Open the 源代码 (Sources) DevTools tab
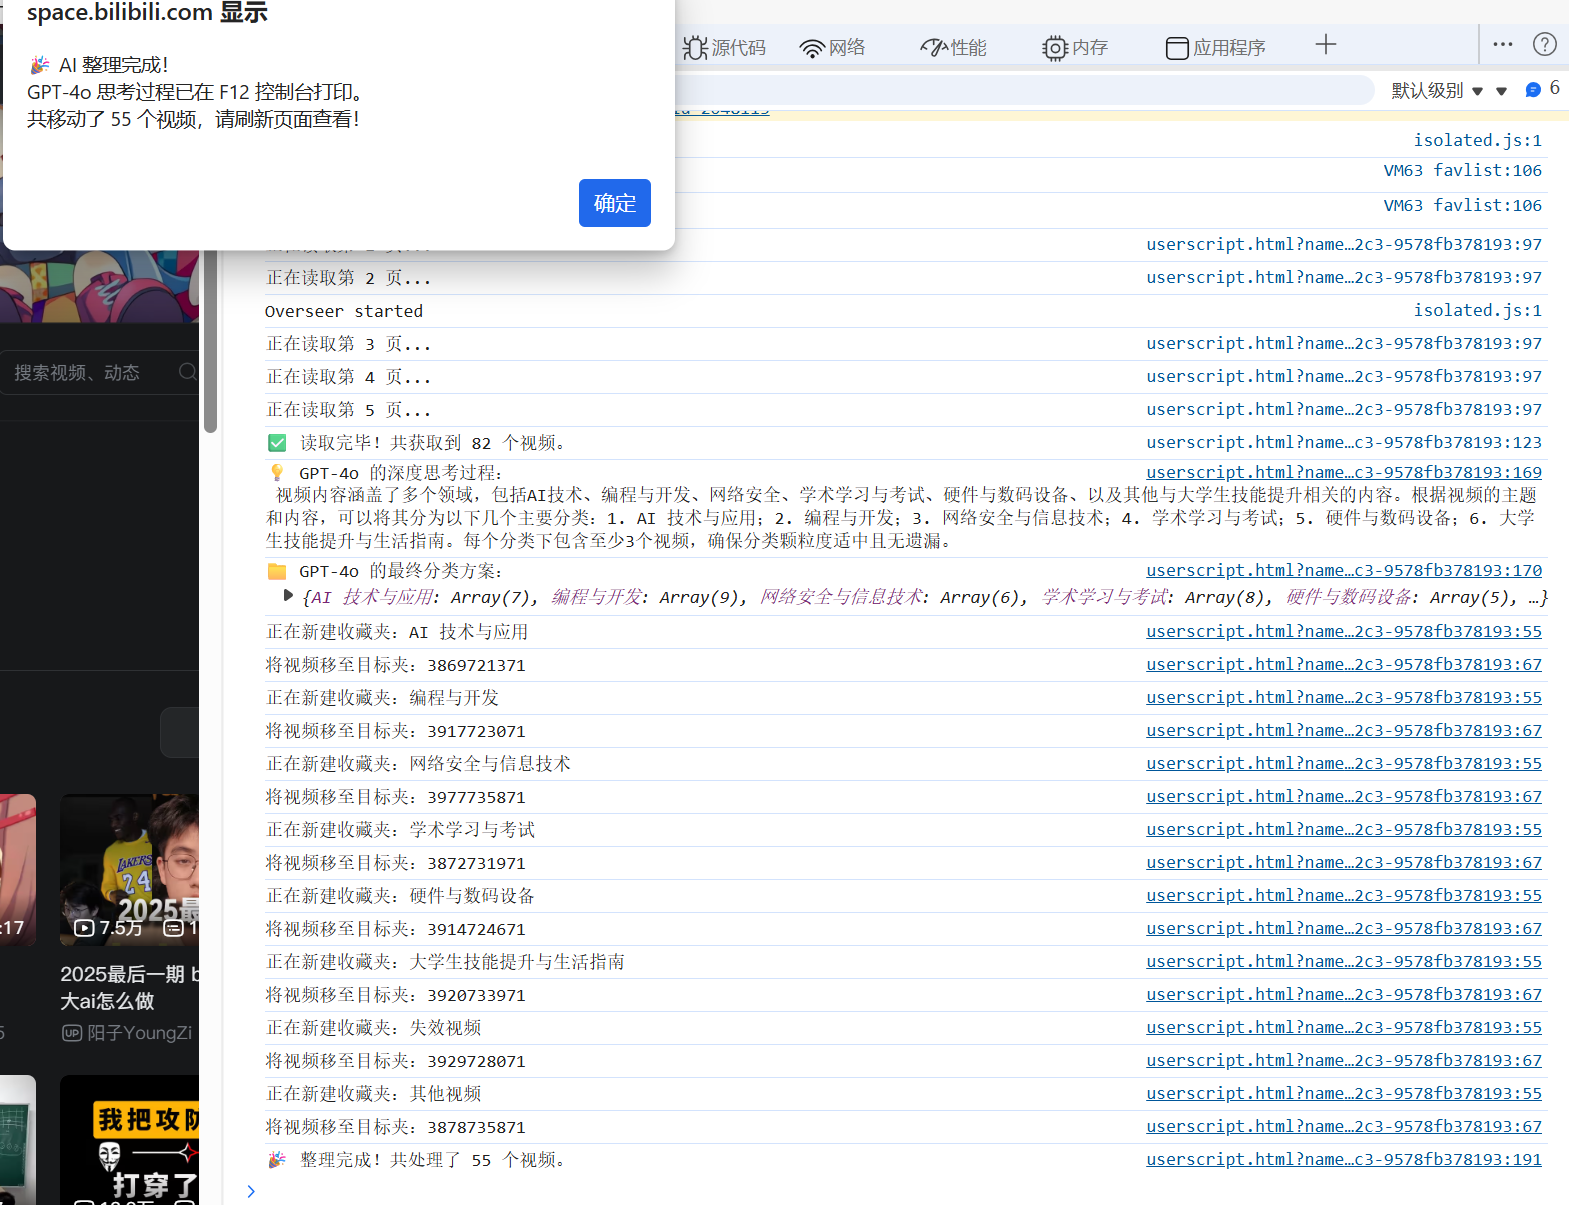Viewport: 1569px width, 1205px height. coord(724,47)
